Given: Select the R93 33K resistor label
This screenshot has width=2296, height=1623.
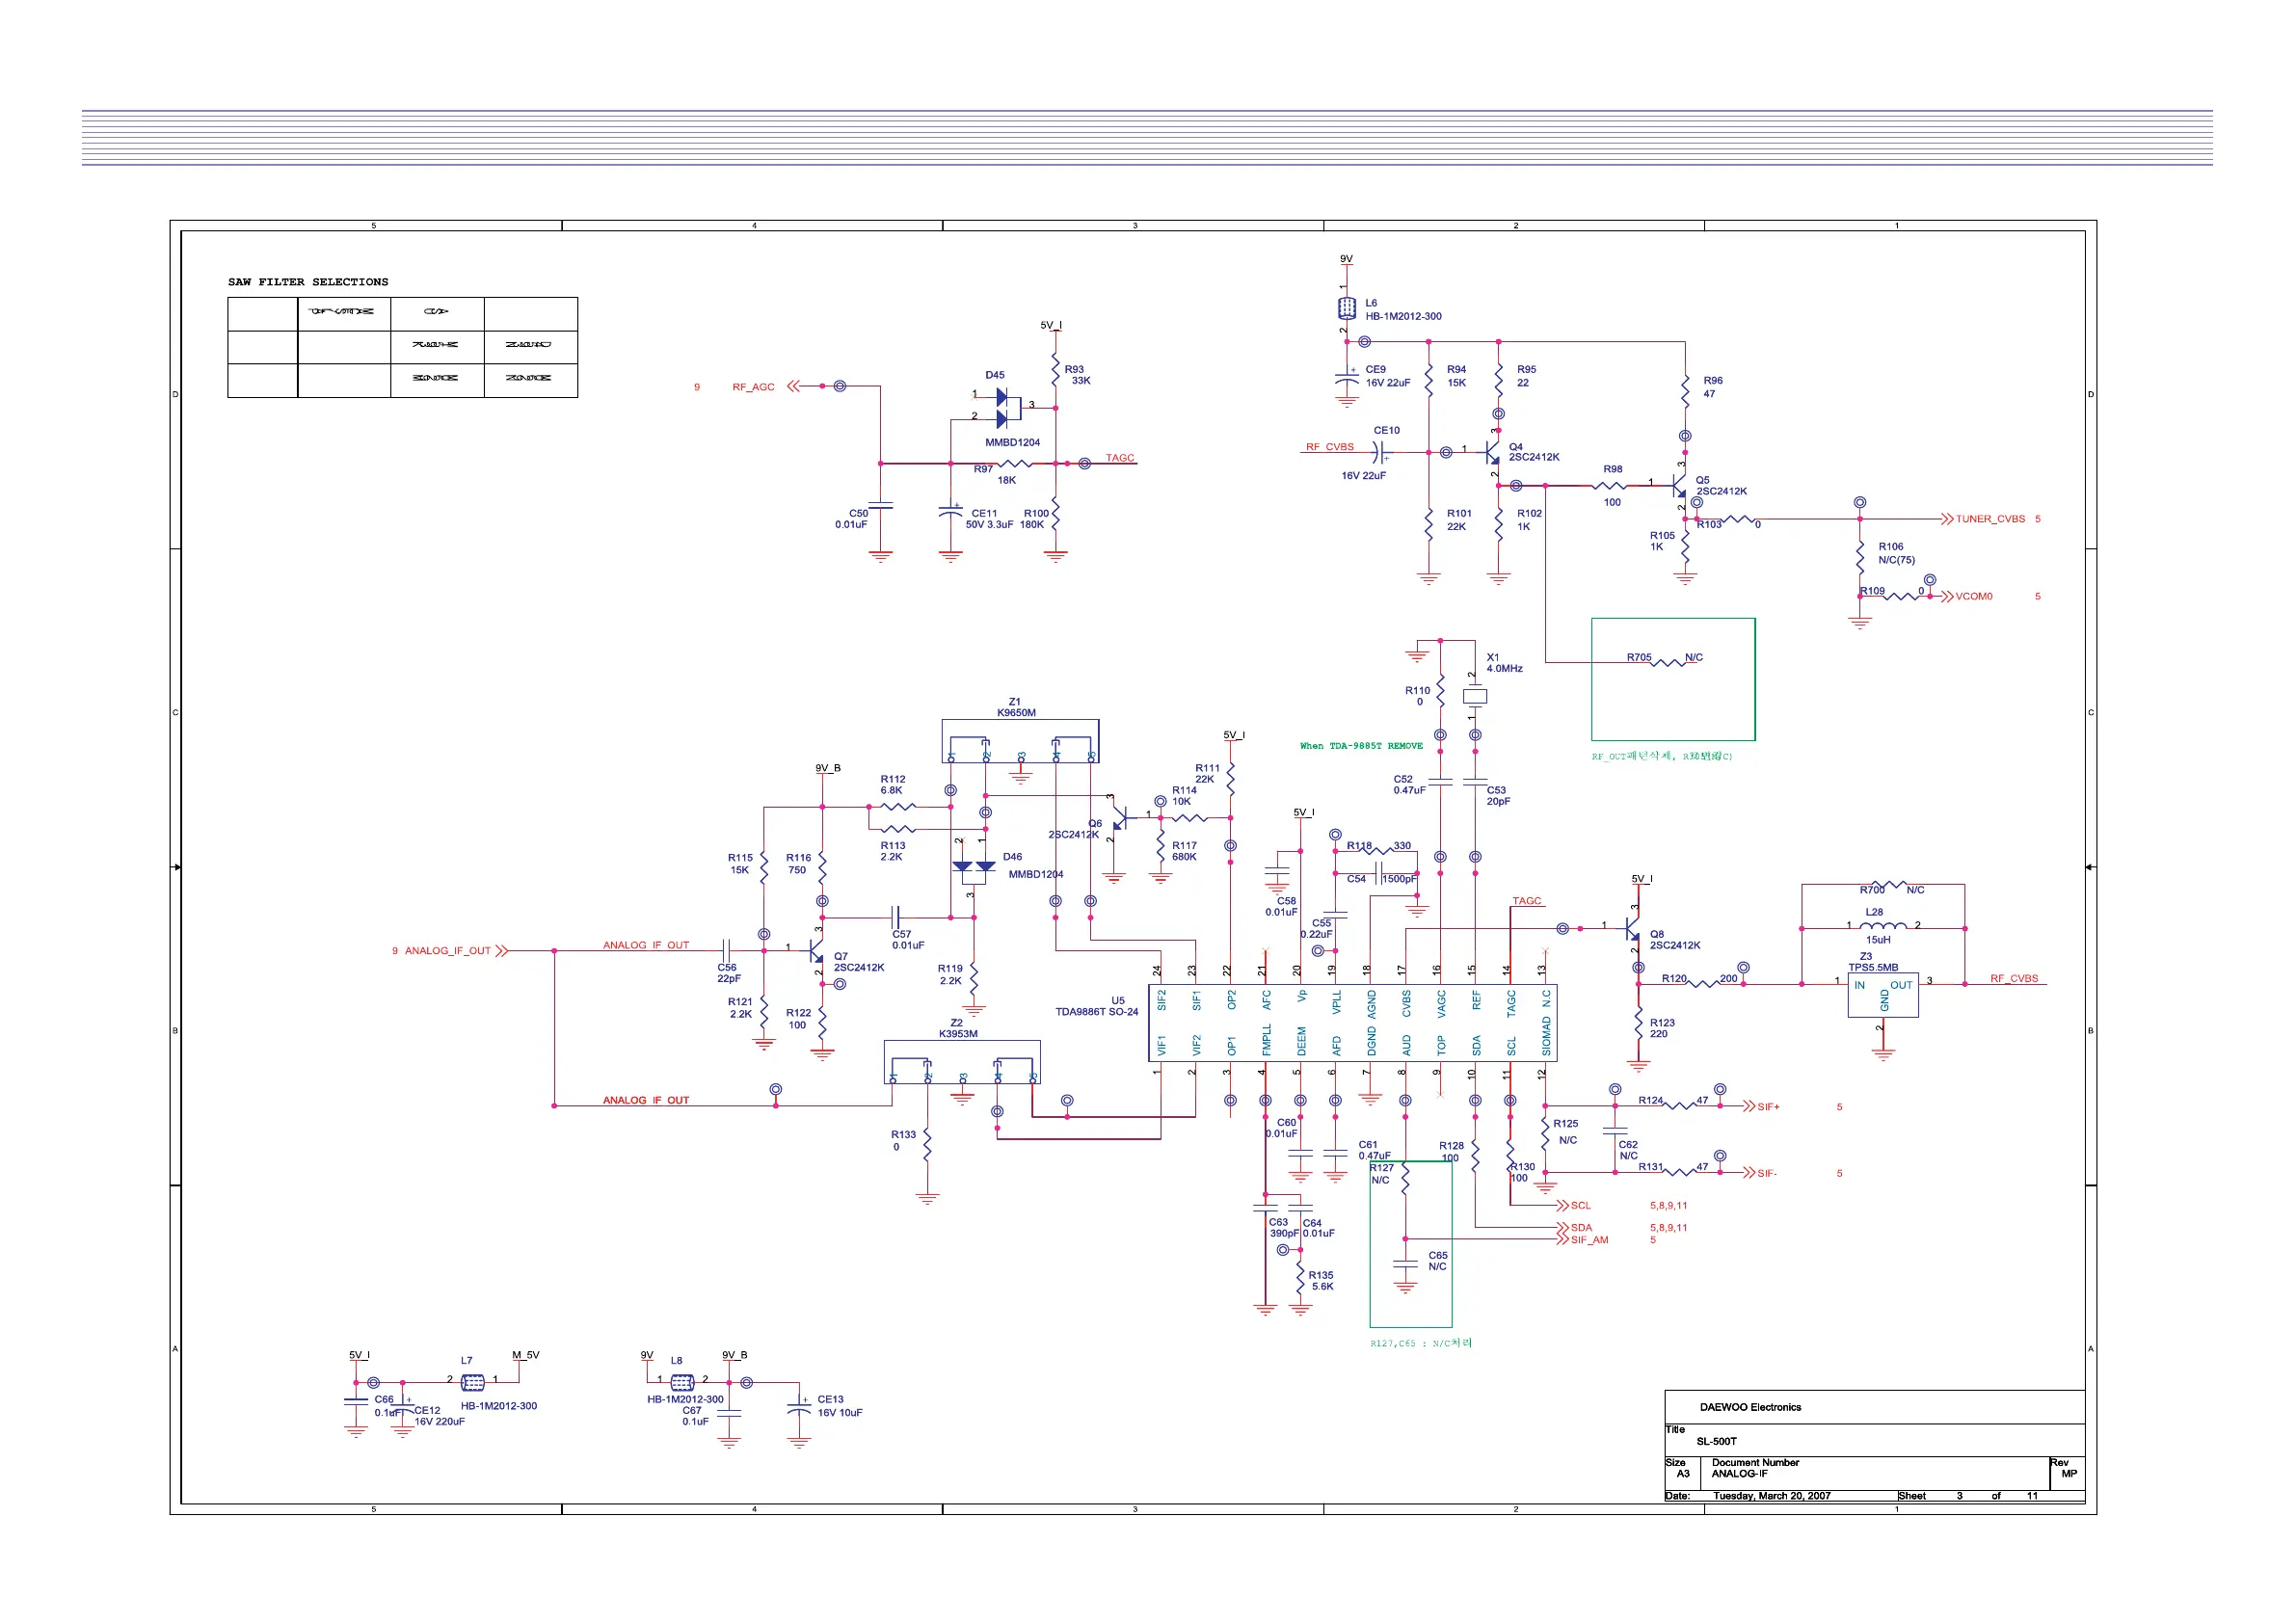Looking at the screenshot, I should click(x=1077, y=375).
